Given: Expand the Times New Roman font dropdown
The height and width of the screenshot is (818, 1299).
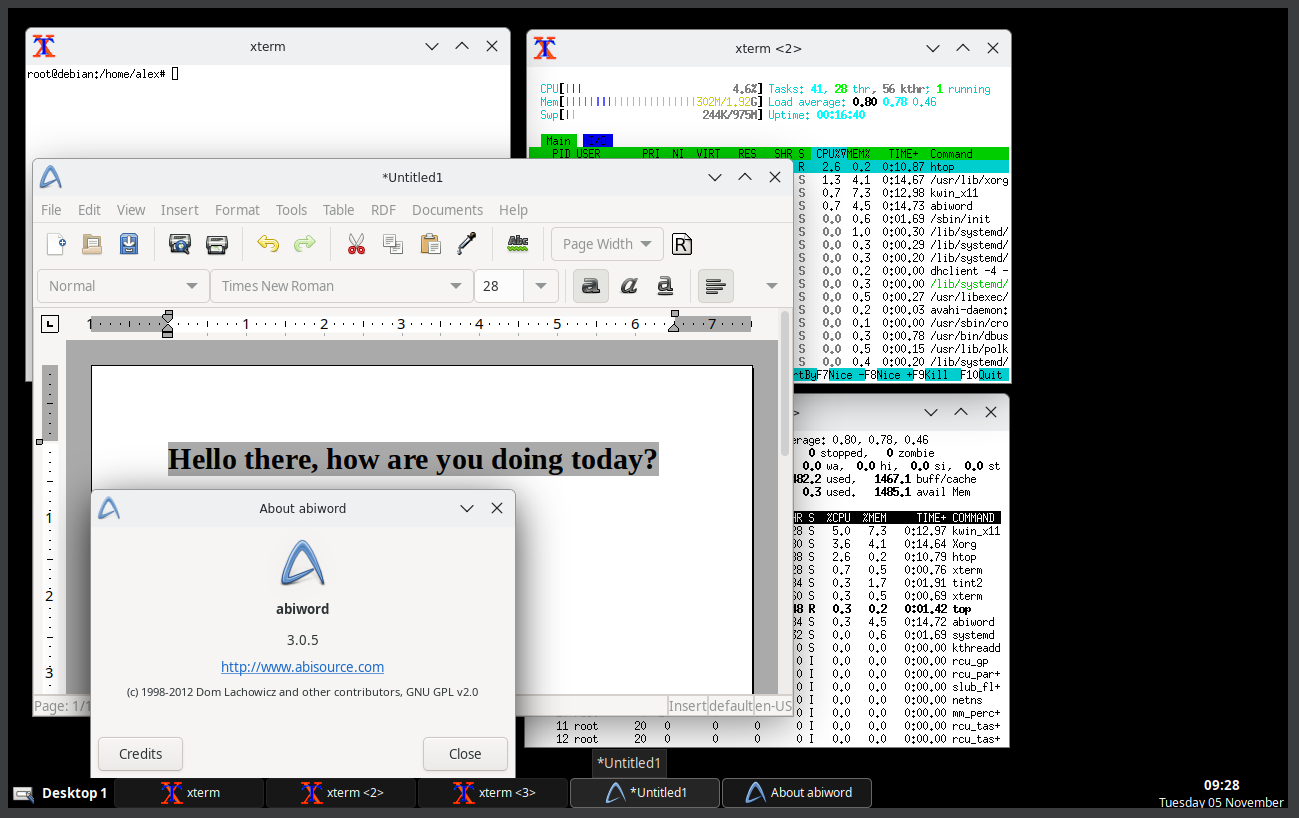Looking at the screenshot, I should [456, 286].
